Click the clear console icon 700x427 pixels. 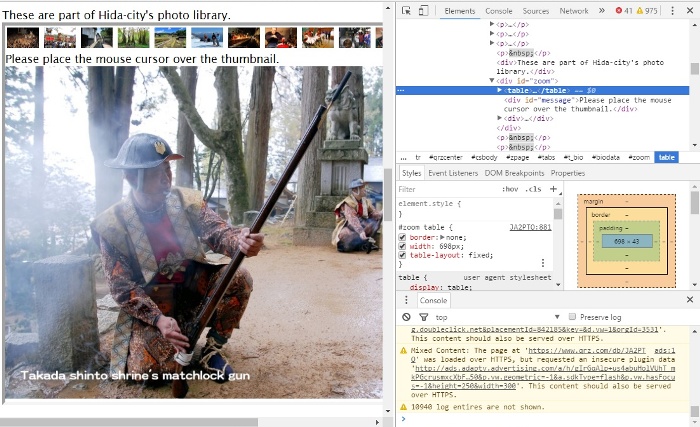pos(406,317)
